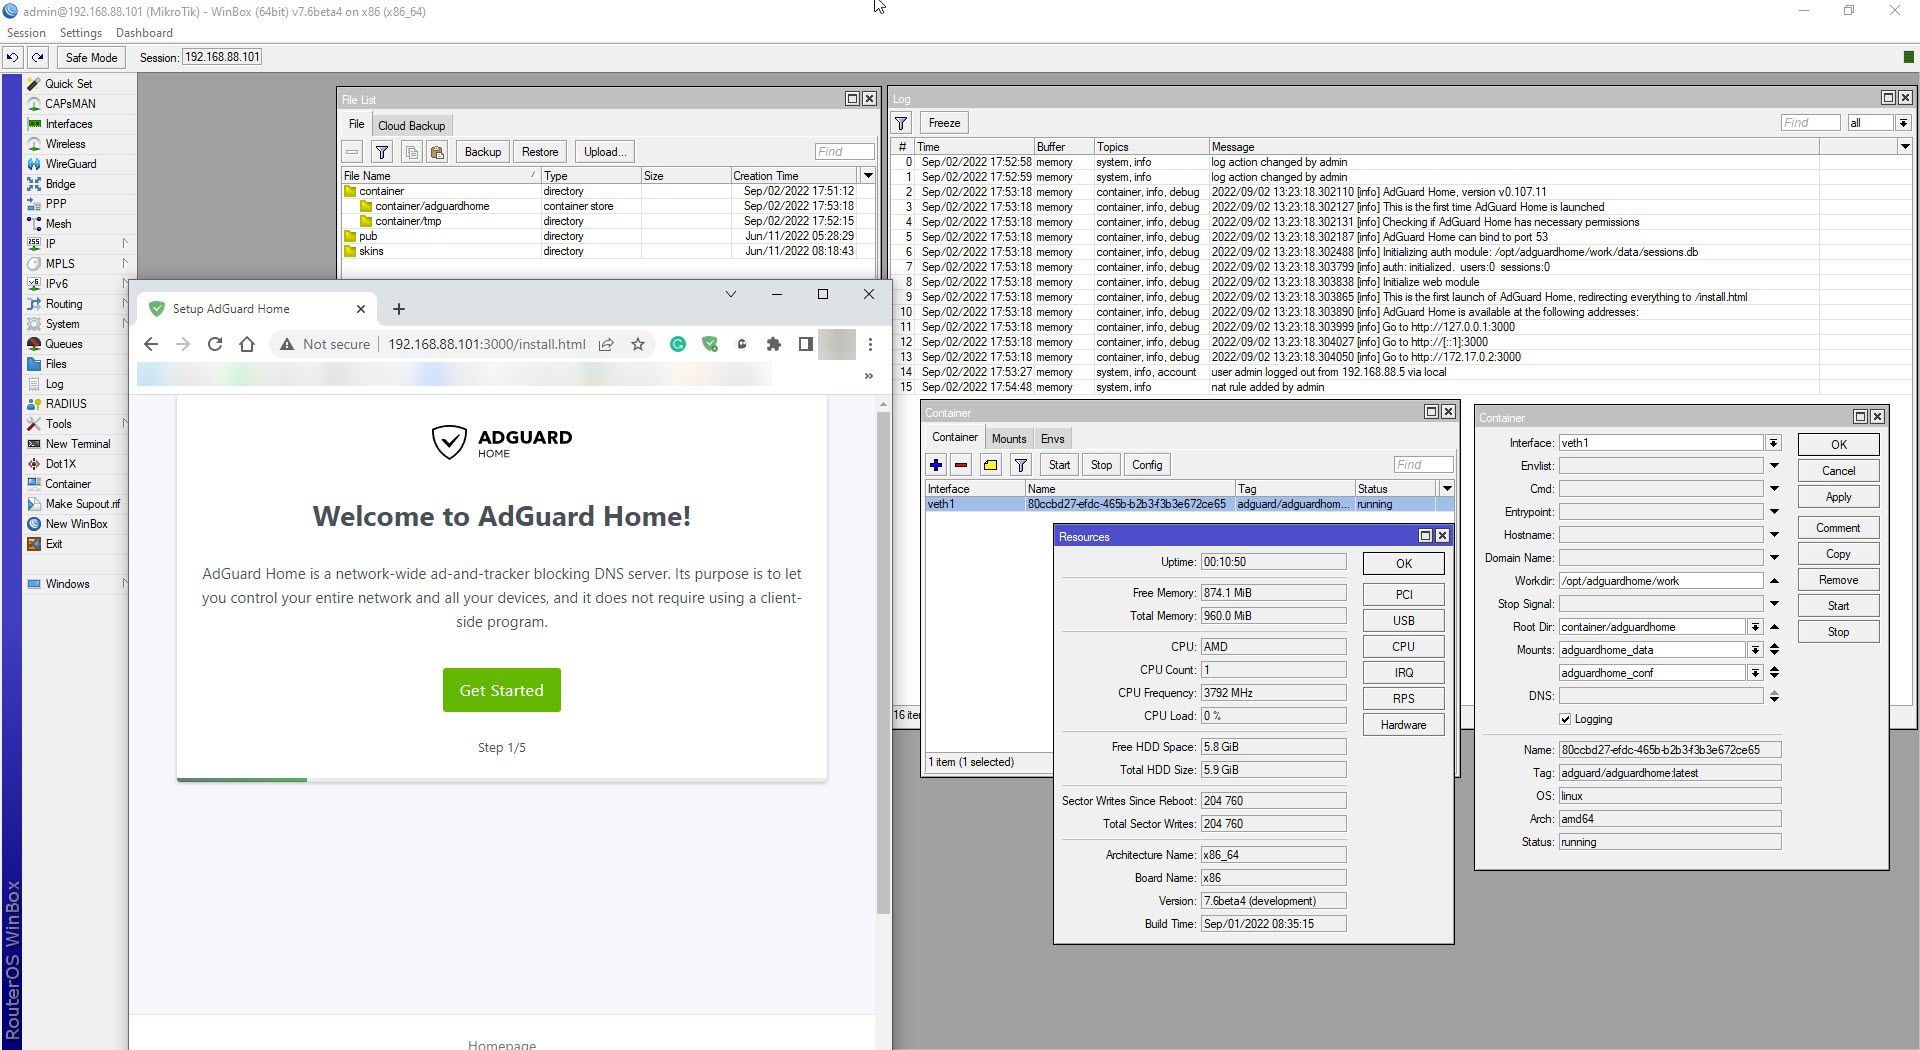The height and width of the screenshot is (1050, 1920).
Task: Open the Root Dir dropdown in Container dialog
Action: pos(1755,627)
